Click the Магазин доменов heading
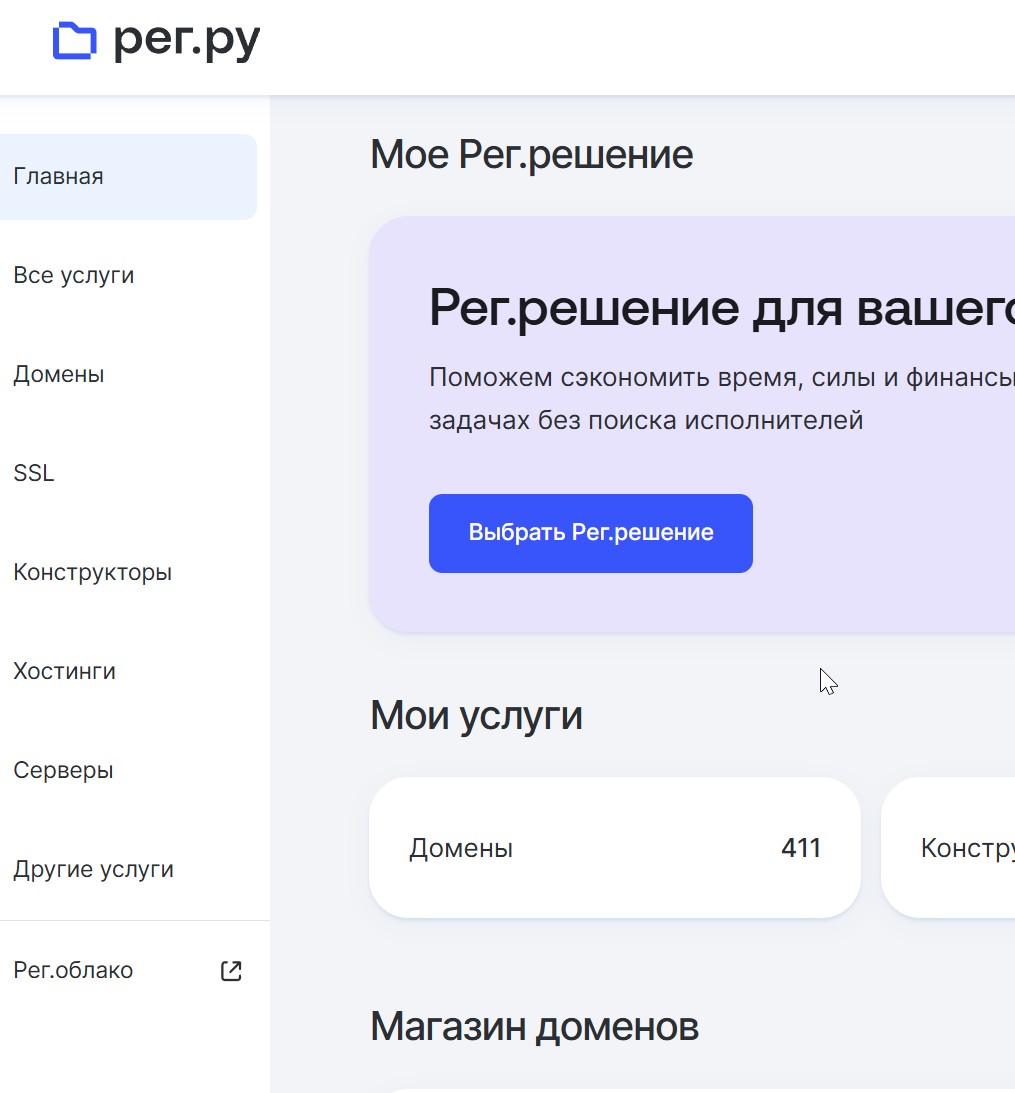1015x1093 pixels. 534,1026
